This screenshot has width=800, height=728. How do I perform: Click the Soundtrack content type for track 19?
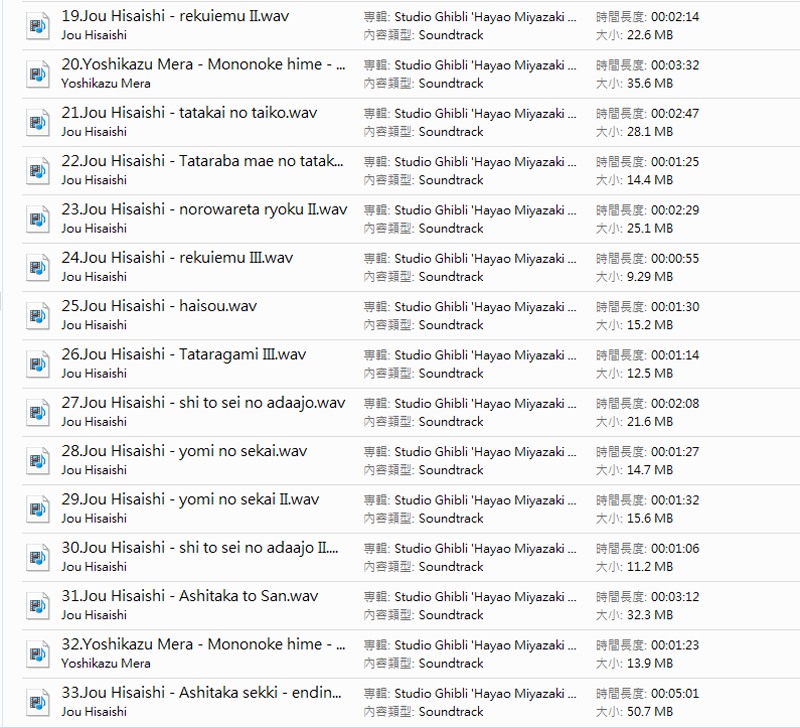click(451, 35)
